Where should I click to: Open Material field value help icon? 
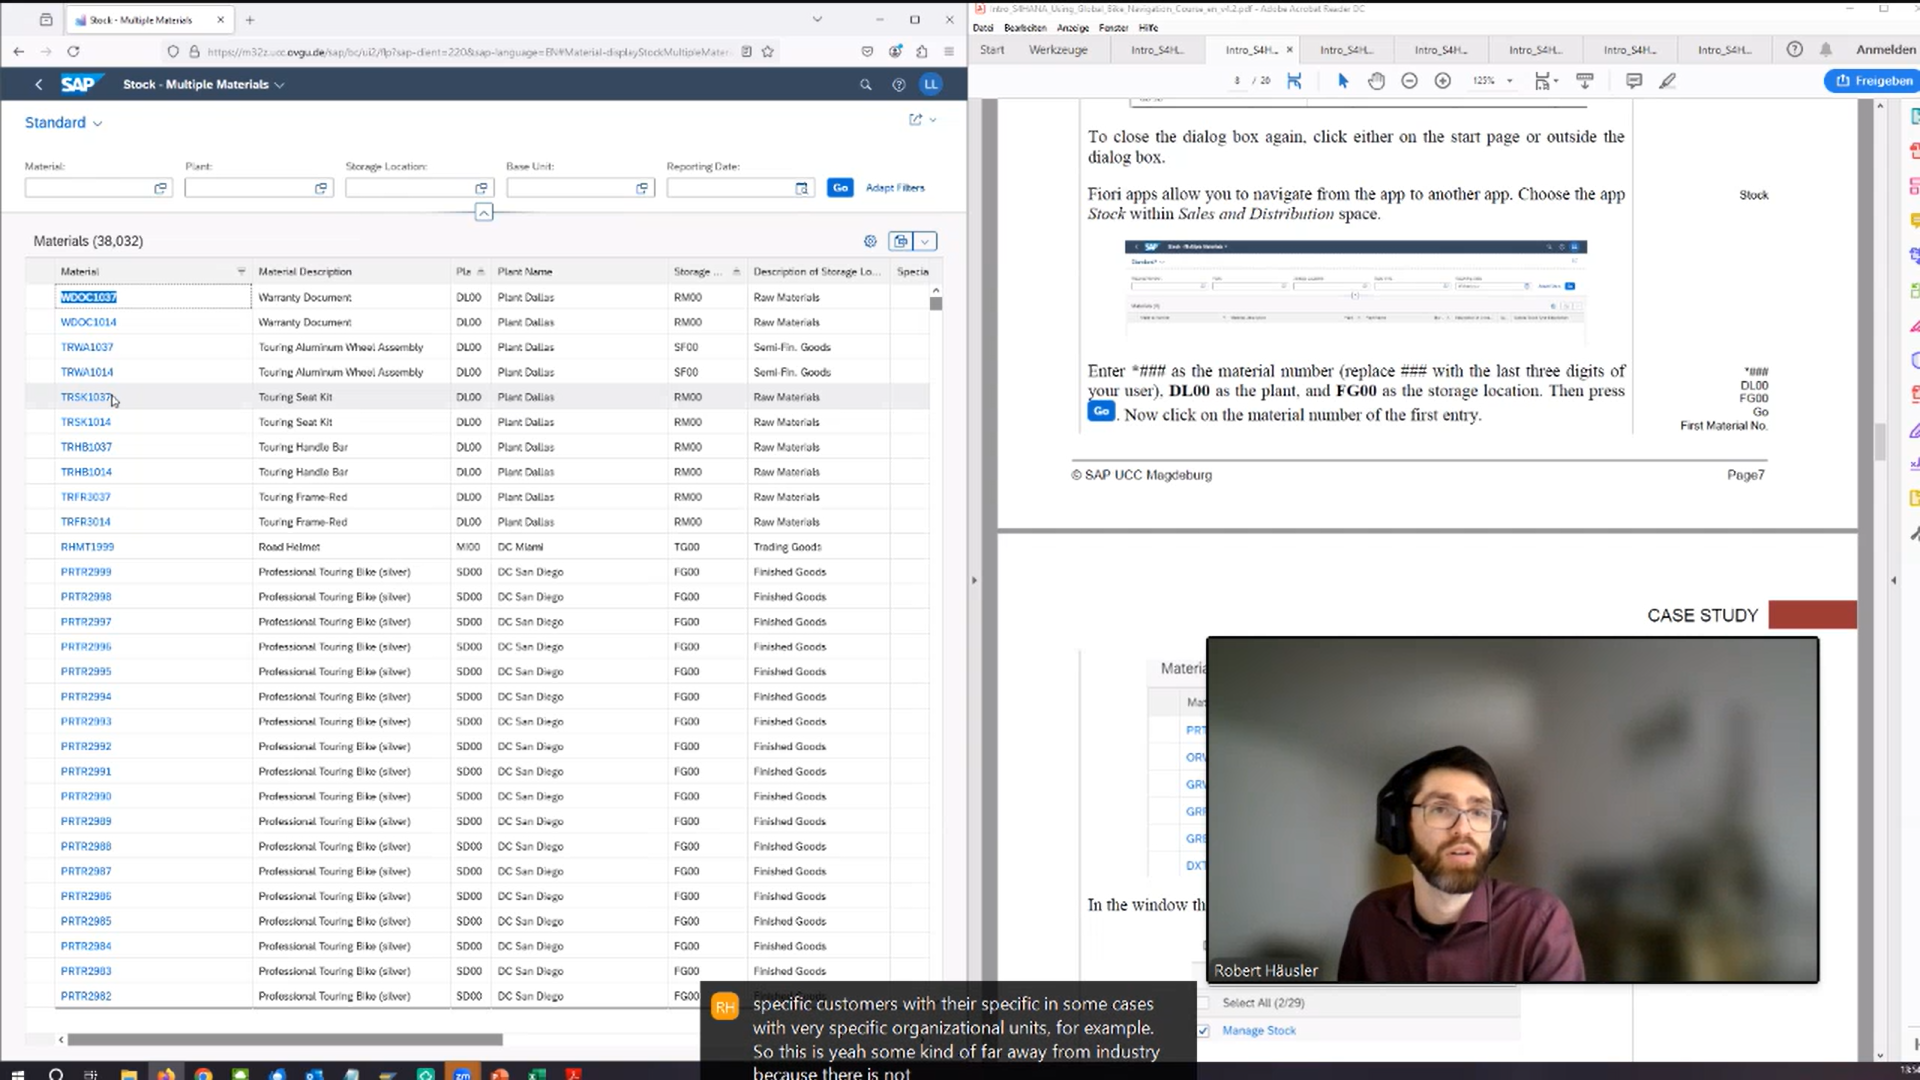pos(160,188)
